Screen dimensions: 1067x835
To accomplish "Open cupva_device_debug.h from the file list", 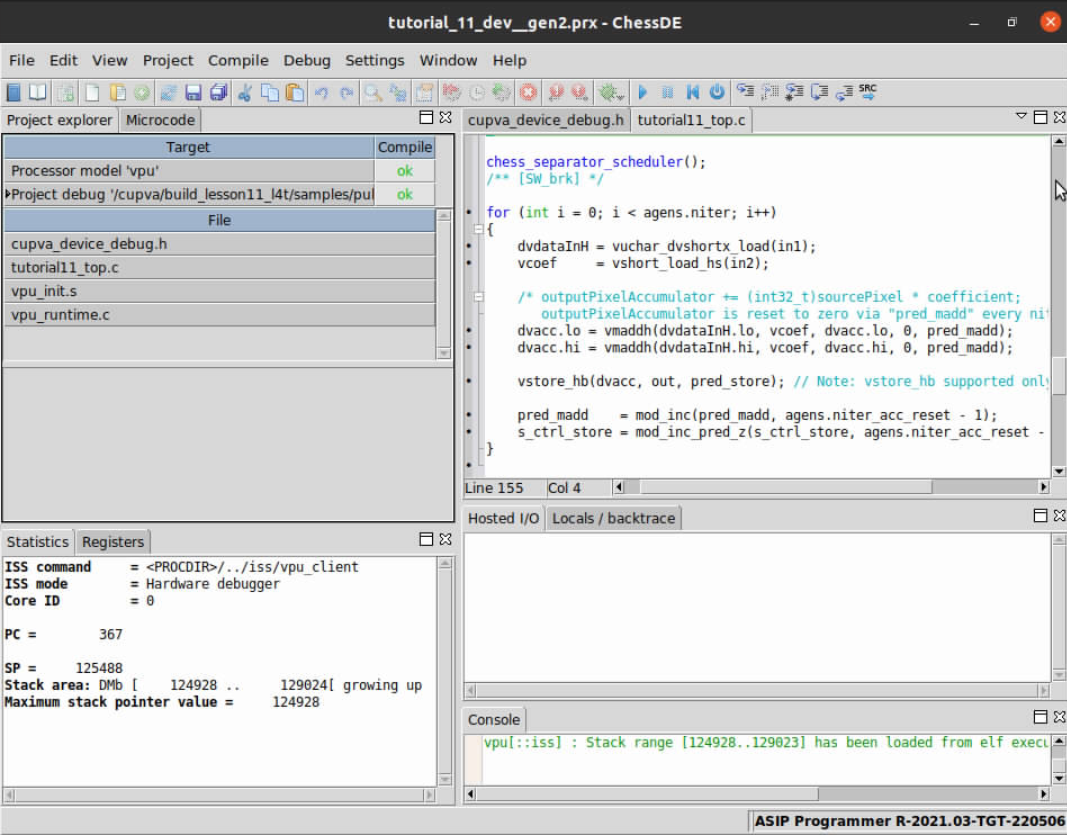I will coord(89,244).
